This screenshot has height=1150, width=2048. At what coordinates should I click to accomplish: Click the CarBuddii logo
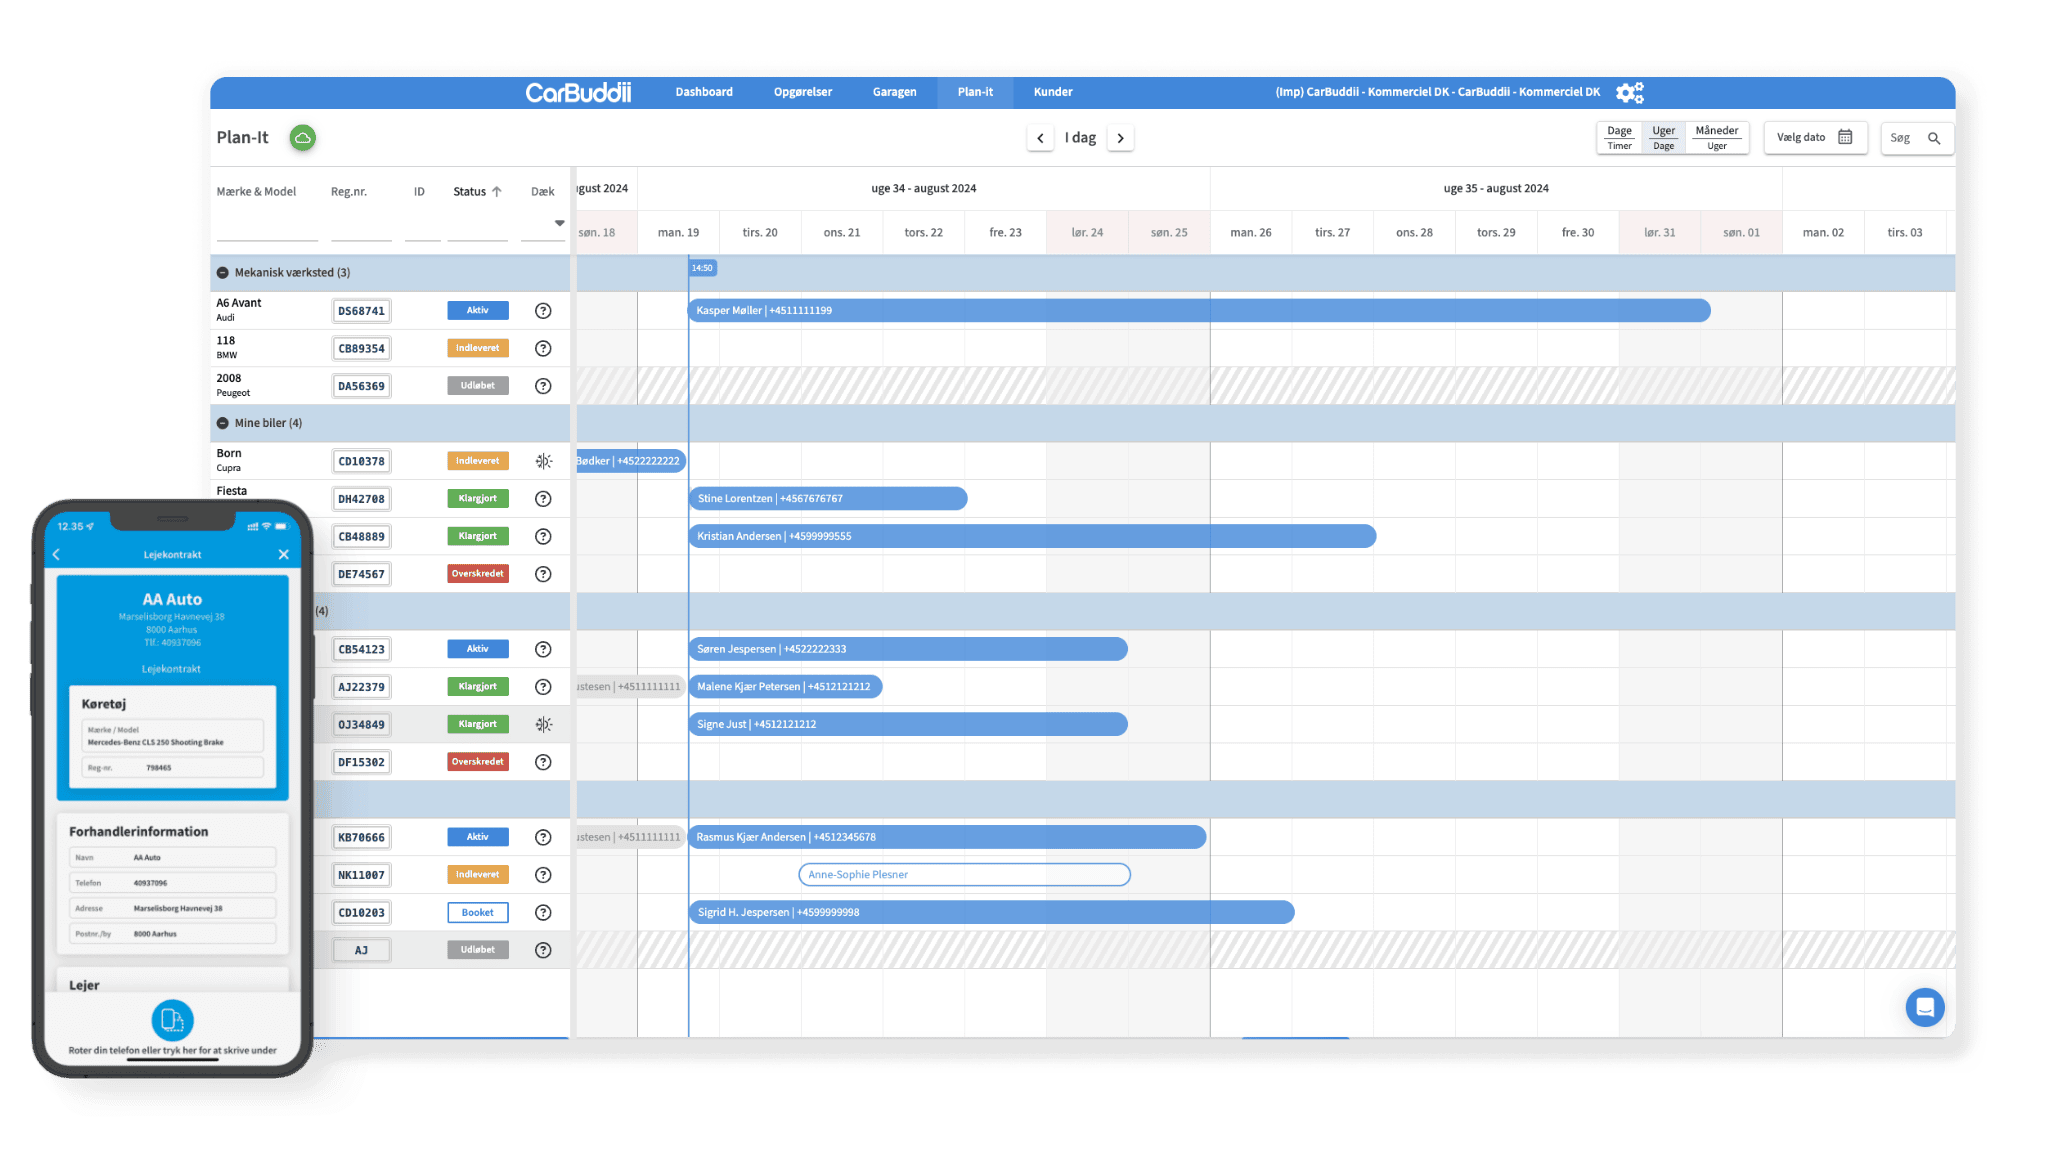click(578, 92)
